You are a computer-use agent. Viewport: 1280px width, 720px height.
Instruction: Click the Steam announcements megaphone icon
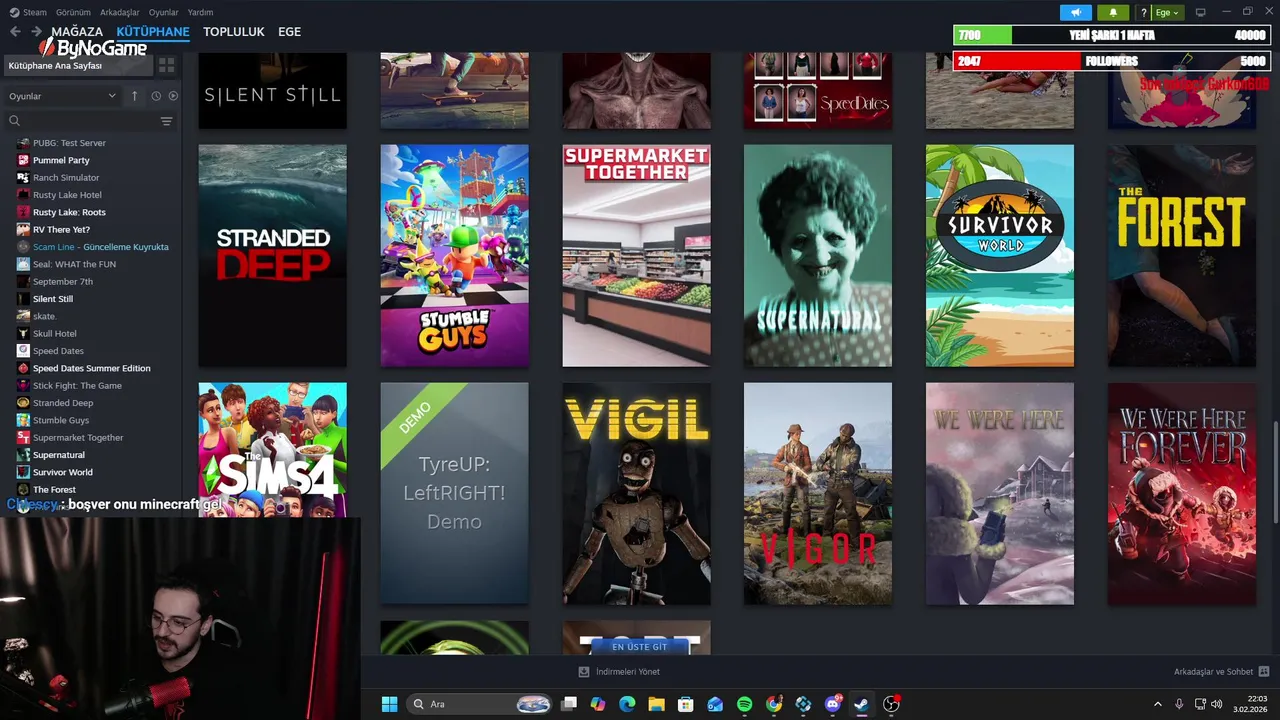click(x=1076, y=12)
